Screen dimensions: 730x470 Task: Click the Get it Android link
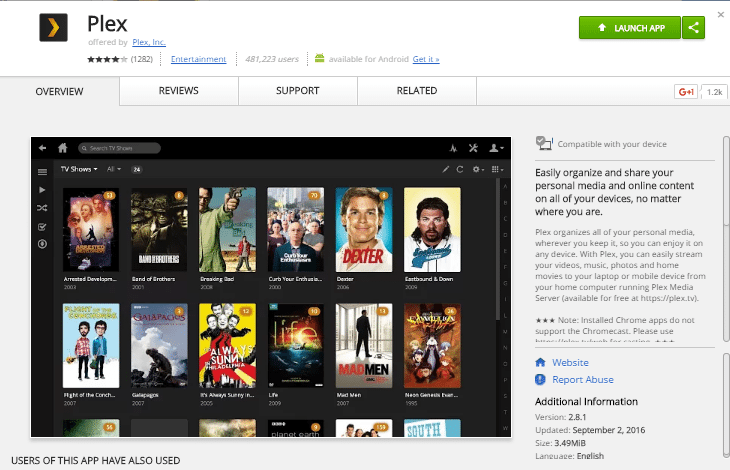[426, 59]
